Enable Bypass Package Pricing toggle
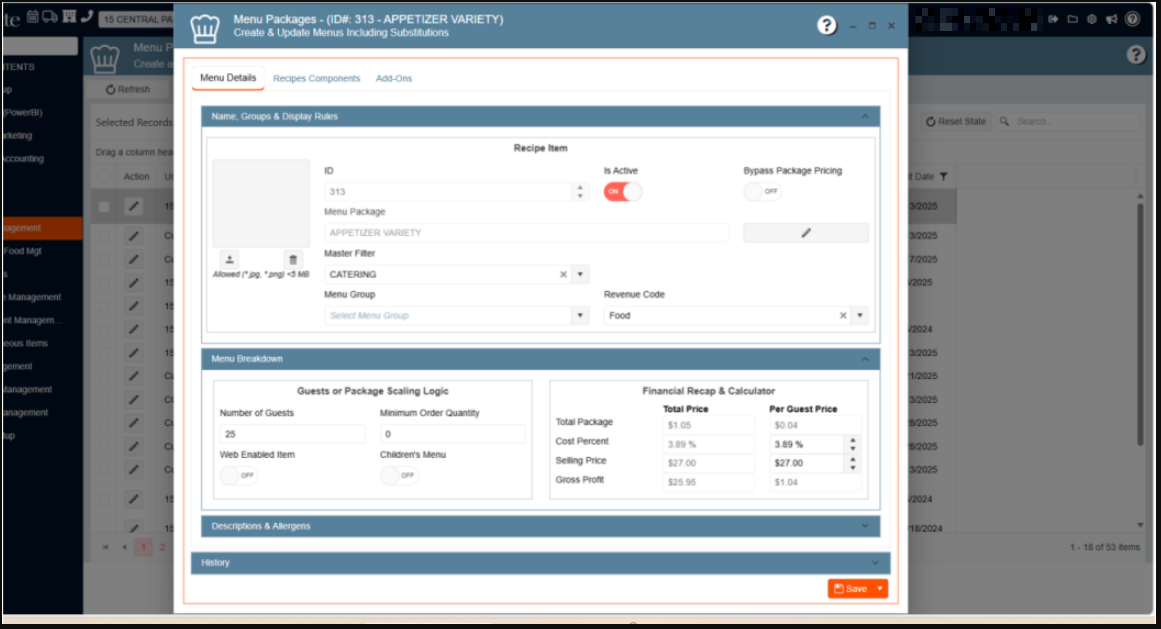The height and width of the screenshot is (629, 1161). 762,191
